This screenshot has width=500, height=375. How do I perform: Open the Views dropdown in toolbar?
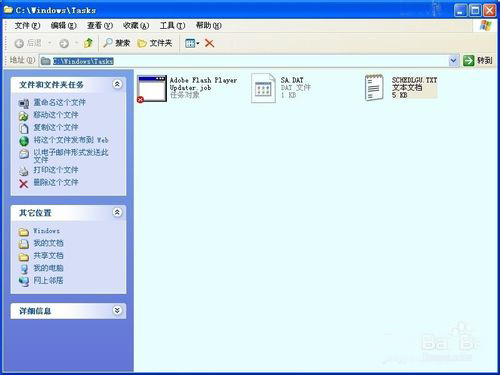192,43
